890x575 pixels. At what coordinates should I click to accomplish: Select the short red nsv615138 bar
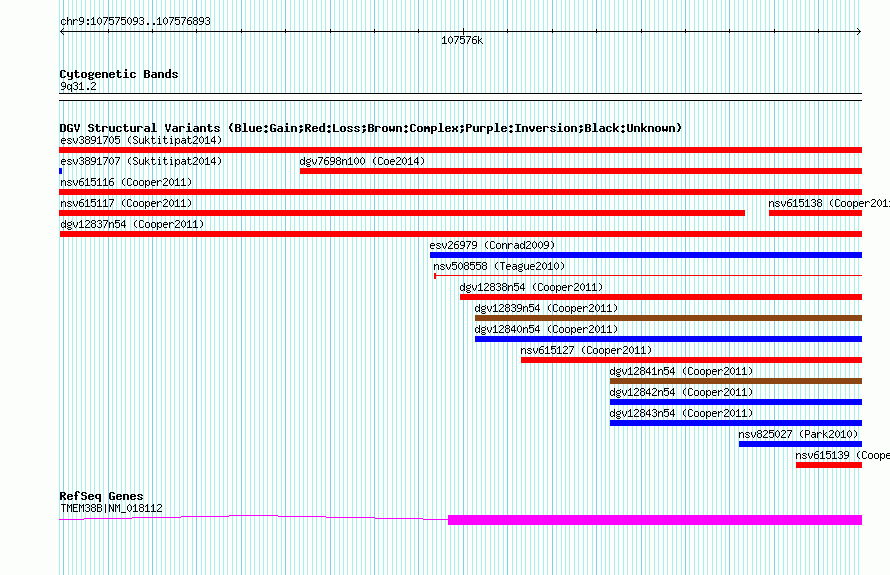(815, 213)
